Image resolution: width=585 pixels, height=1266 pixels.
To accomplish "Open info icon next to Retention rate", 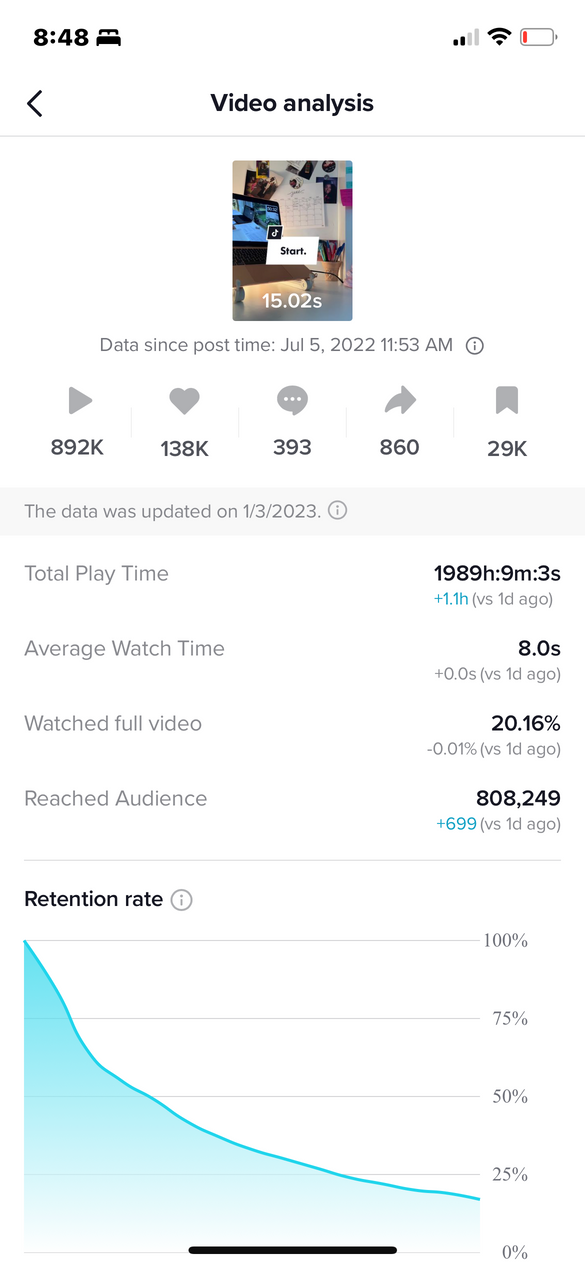I will pyautogui.click(x=181, y=900).
